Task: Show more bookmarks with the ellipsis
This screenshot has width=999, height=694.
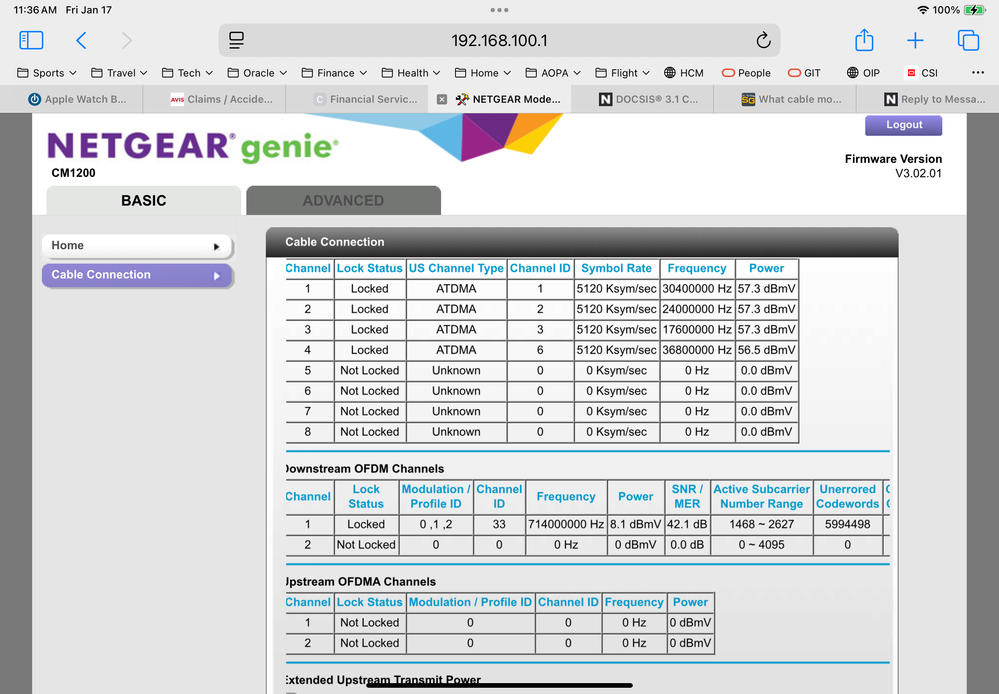Action: [977, 73]
